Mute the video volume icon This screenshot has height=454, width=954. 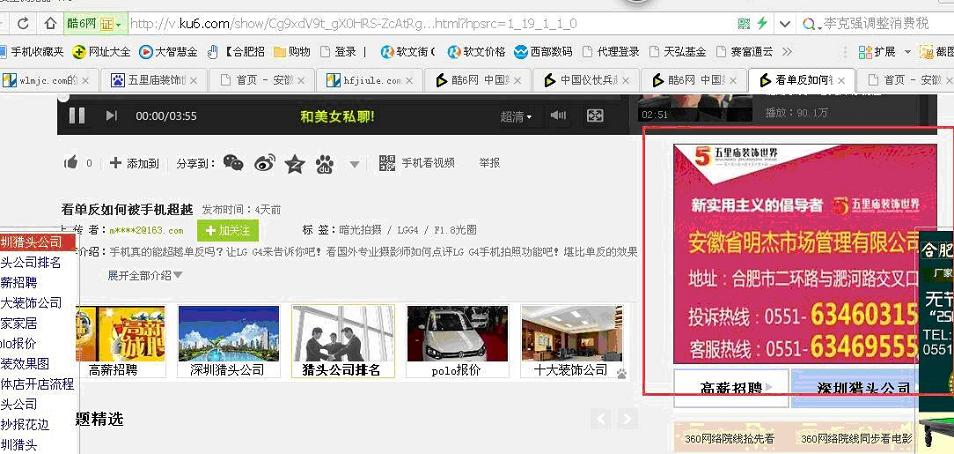pyautogui.click(x=558, y=116)
